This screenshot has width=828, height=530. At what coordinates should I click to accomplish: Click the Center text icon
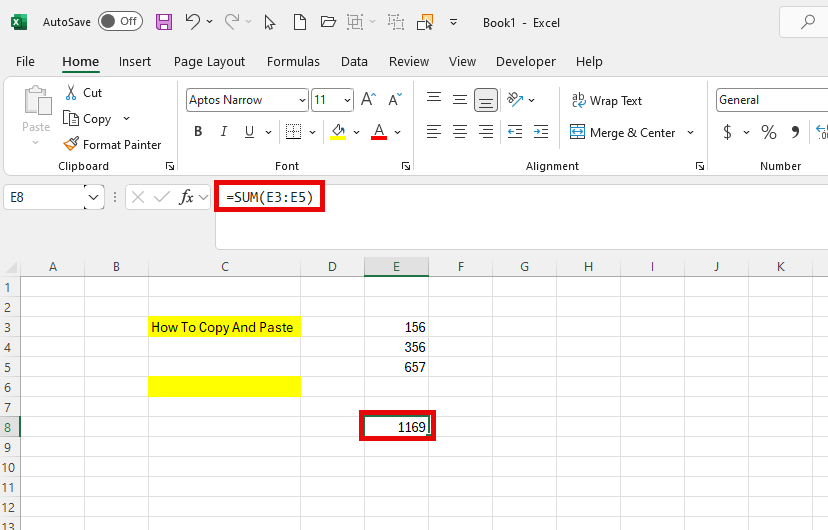460,131
